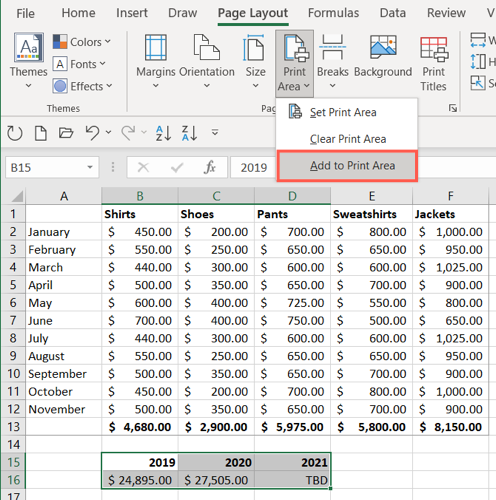Click Clear Print Area entry
This screenshot has height=500, width=496.
click(347, 139)
